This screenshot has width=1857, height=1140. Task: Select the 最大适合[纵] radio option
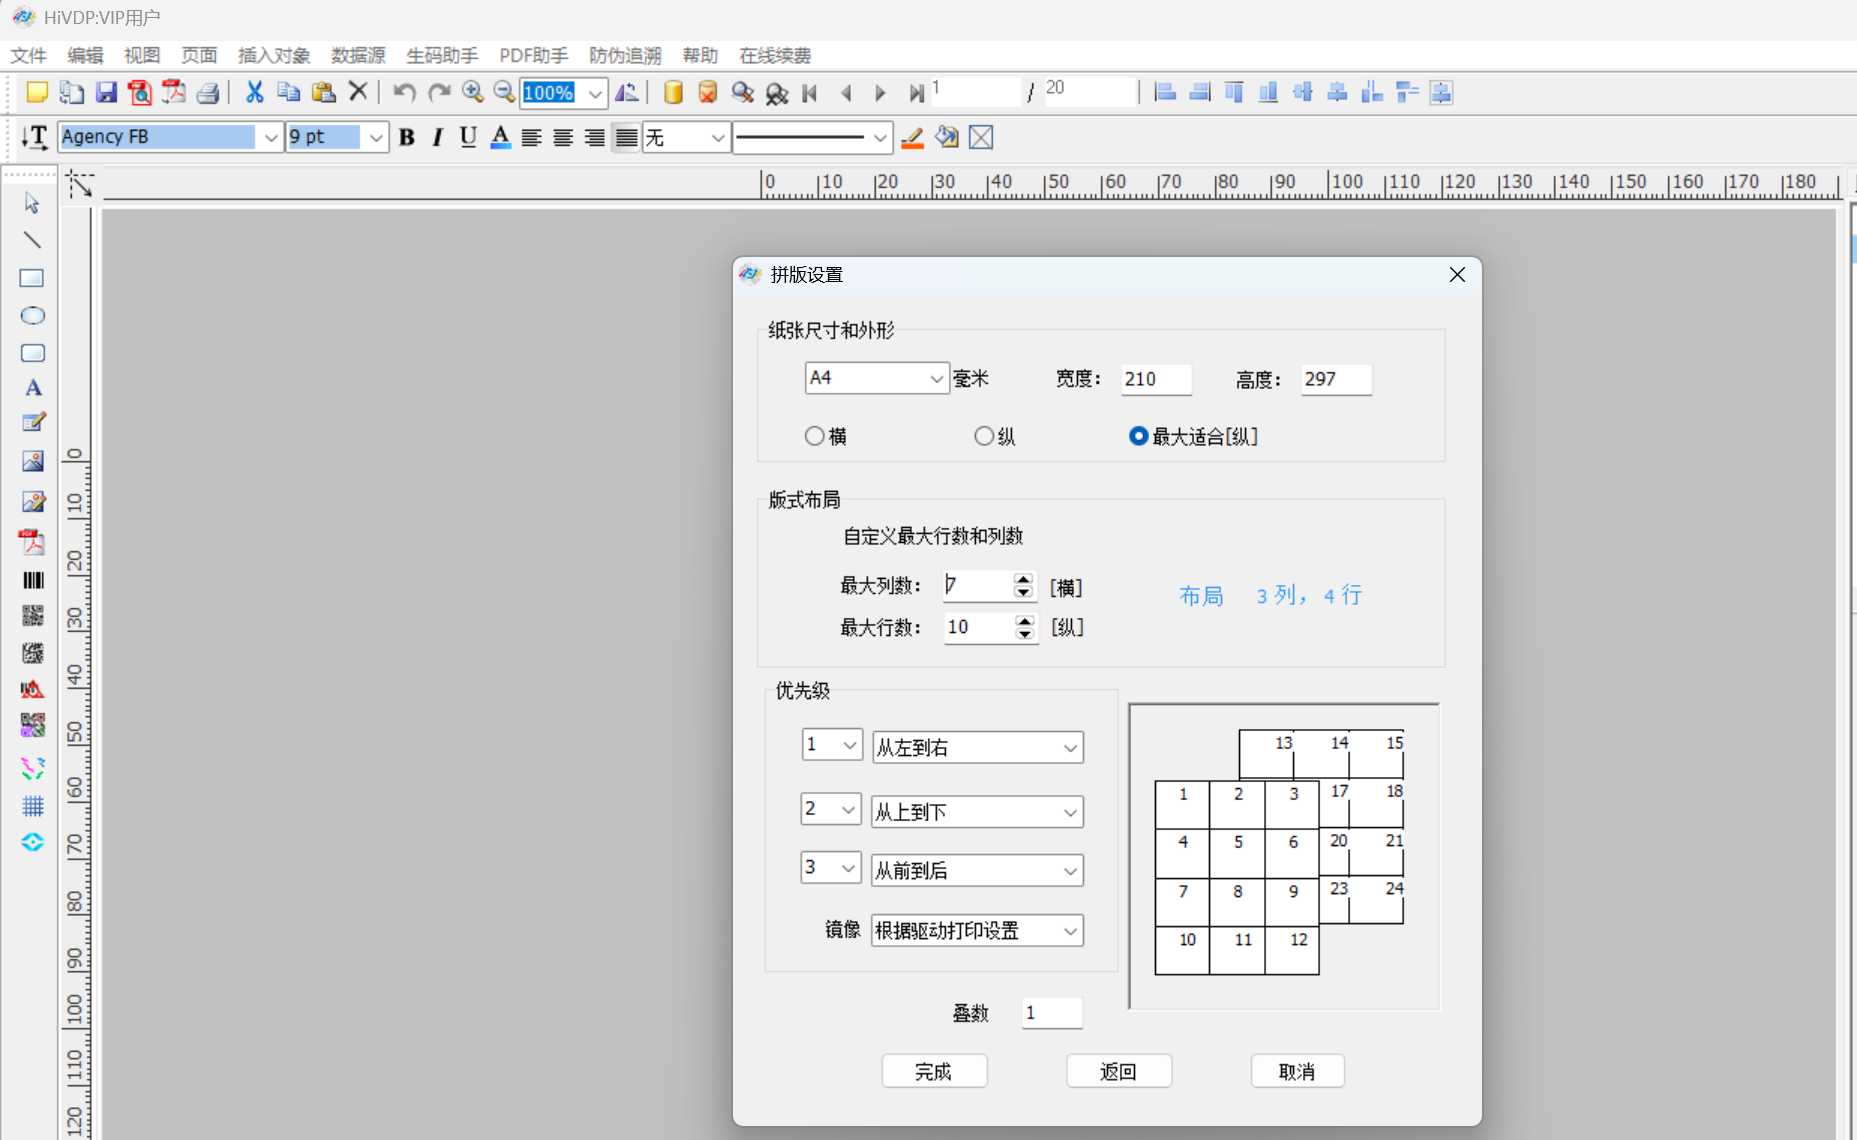(1138, 436)
